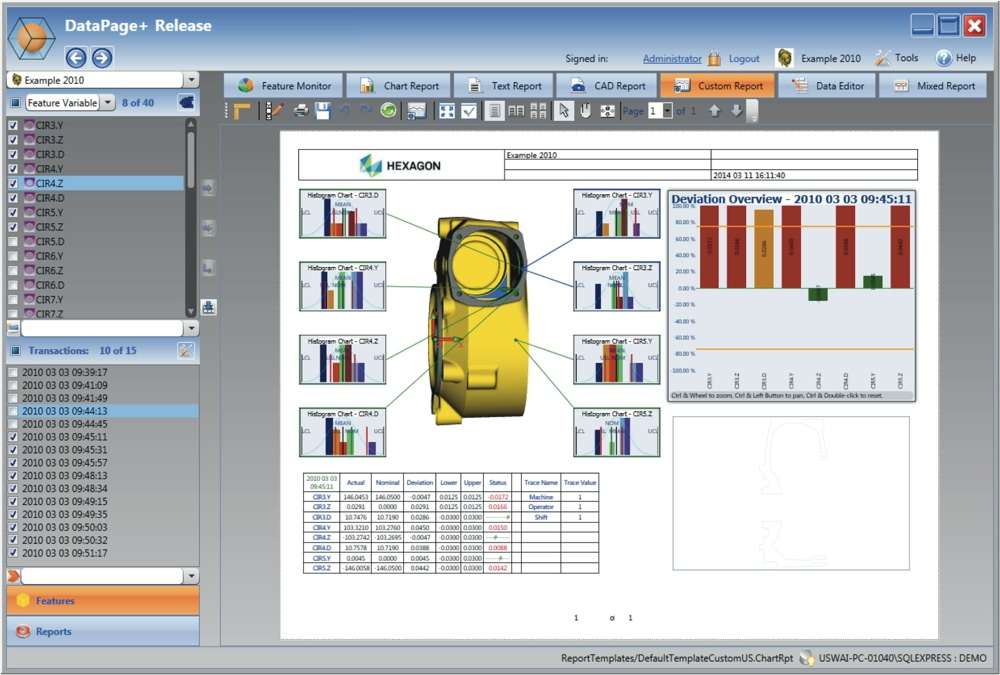This screenshot has width=1000, height=675.
Task: Toggle select-all square beside Transactions header
Action: tap(16, 350)
